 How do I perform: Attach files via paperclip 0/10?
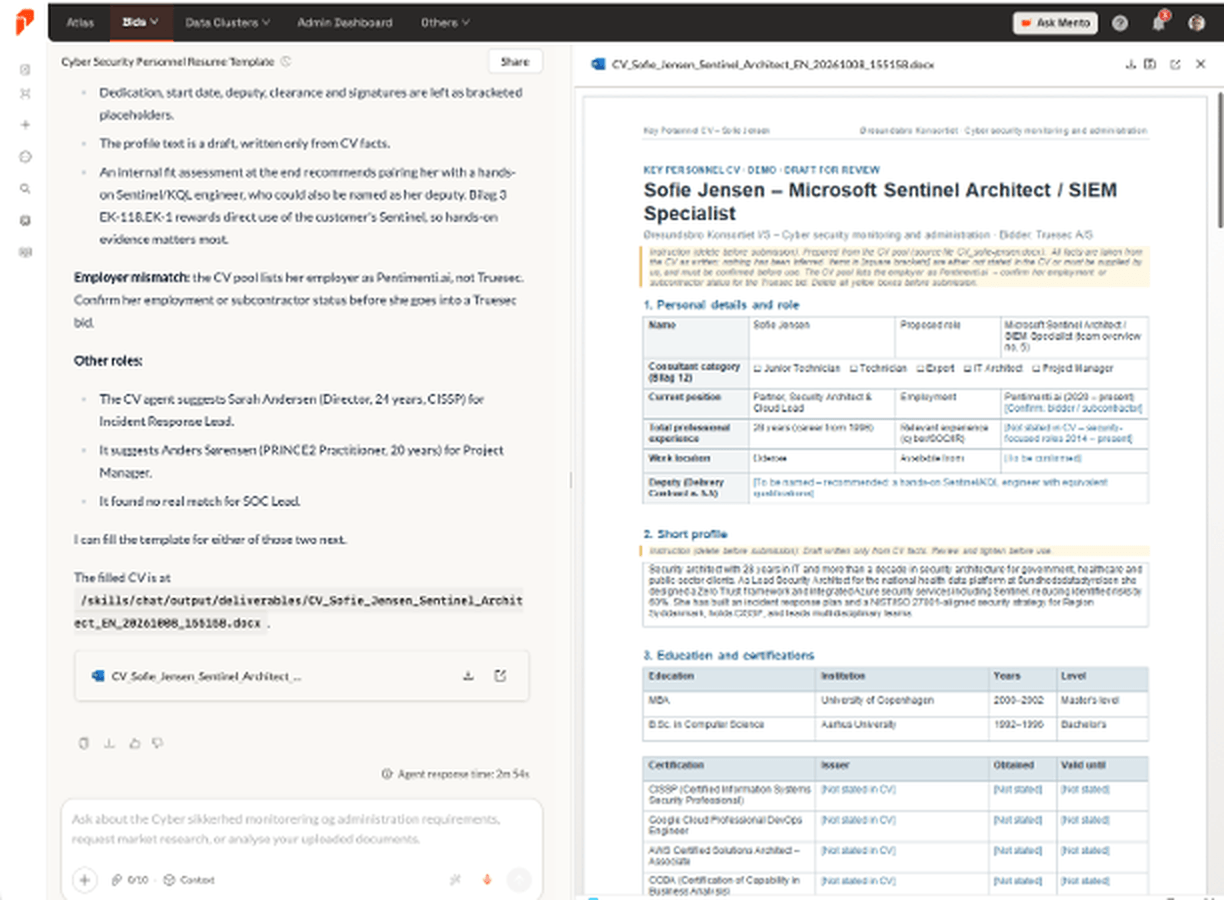130,880
